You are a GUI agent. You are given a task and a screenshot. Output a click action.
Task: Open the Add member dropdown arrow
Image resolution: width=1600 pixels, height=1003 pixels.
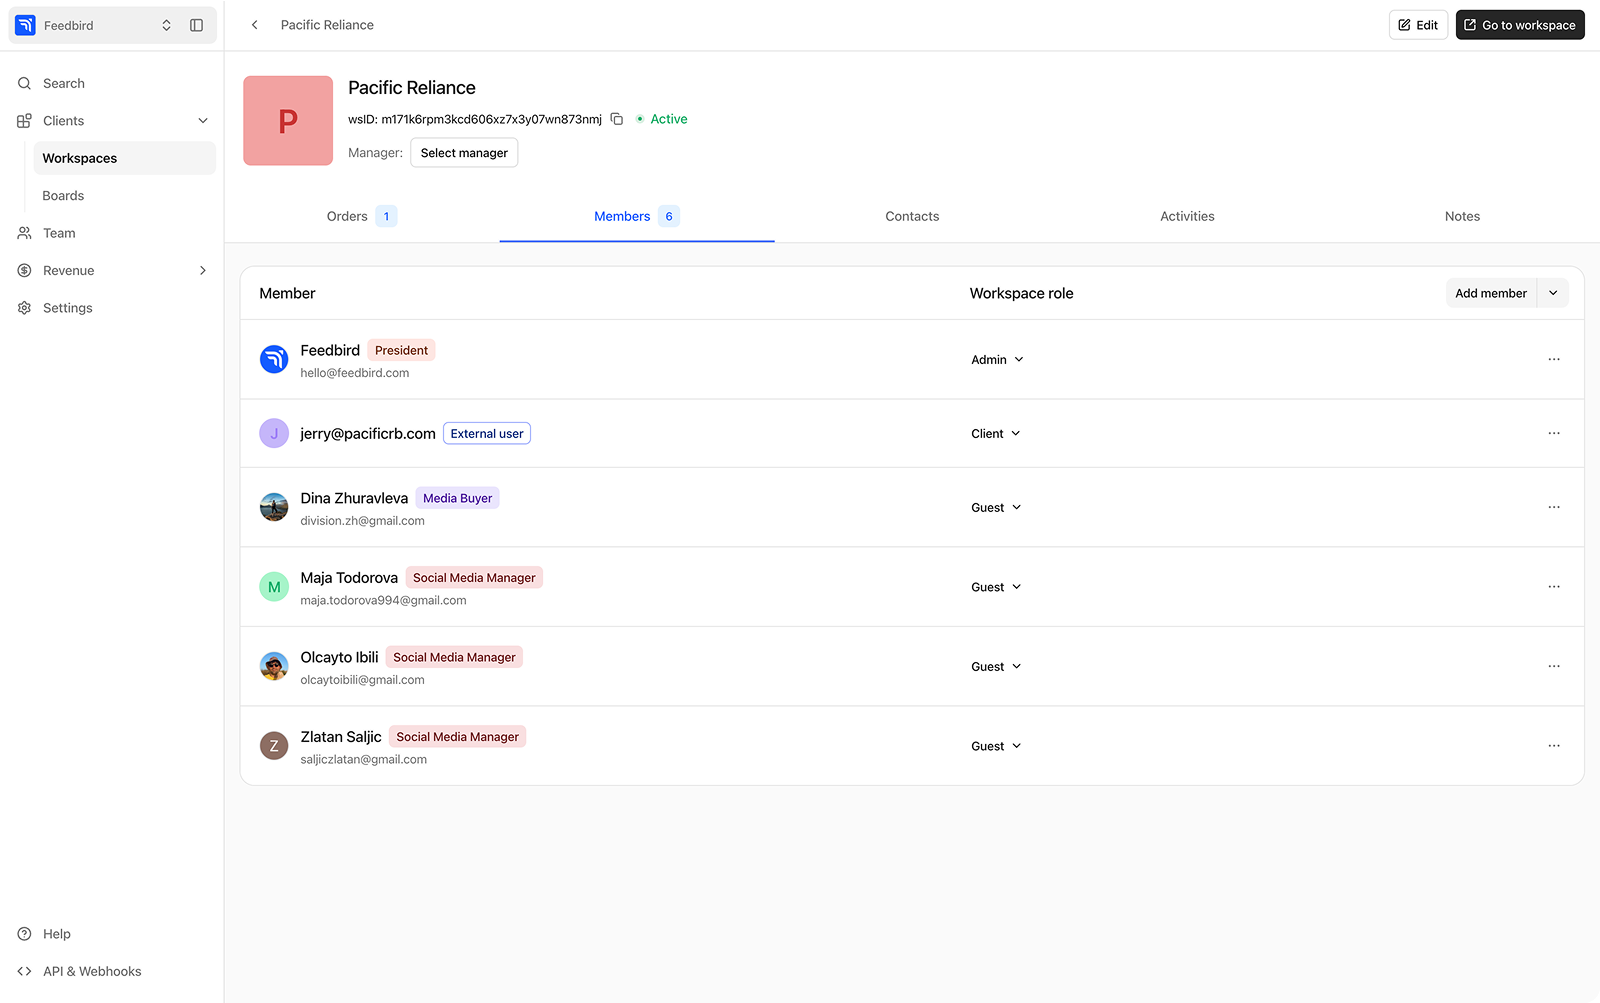(1553, 293)
